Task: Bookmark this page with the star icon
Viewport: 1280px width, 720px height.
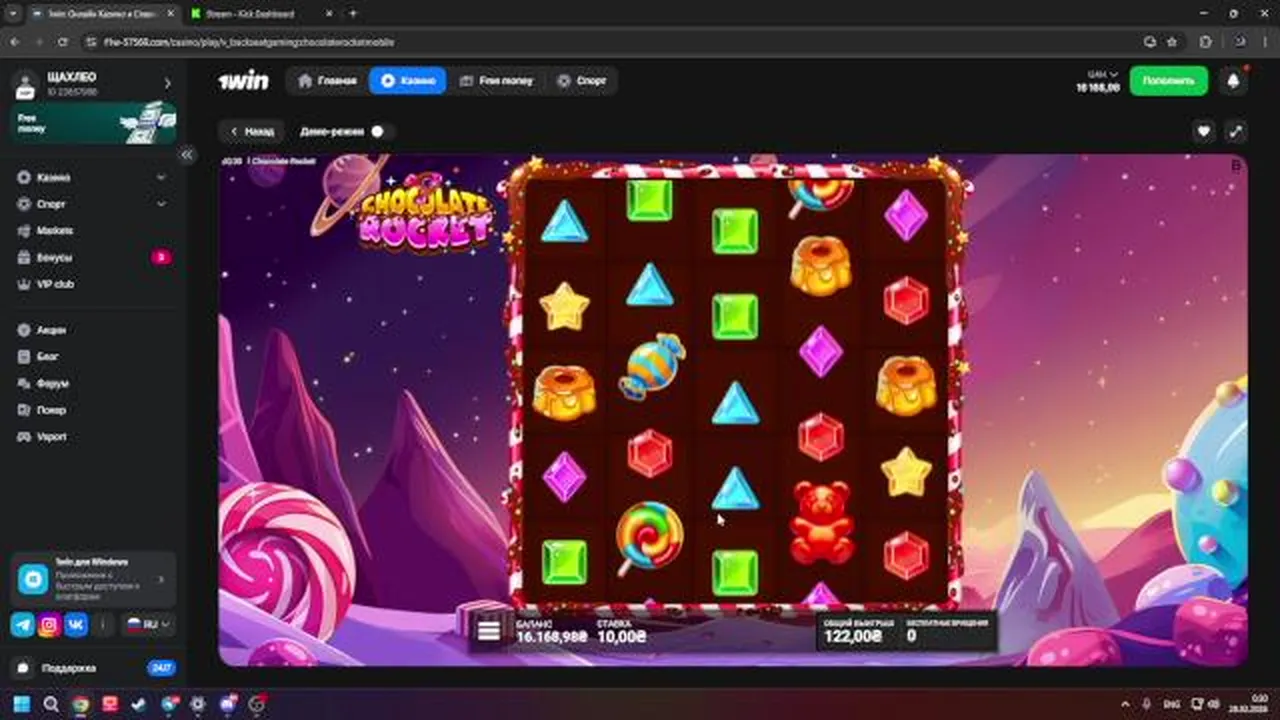Action: click(x=1172, y=42)
